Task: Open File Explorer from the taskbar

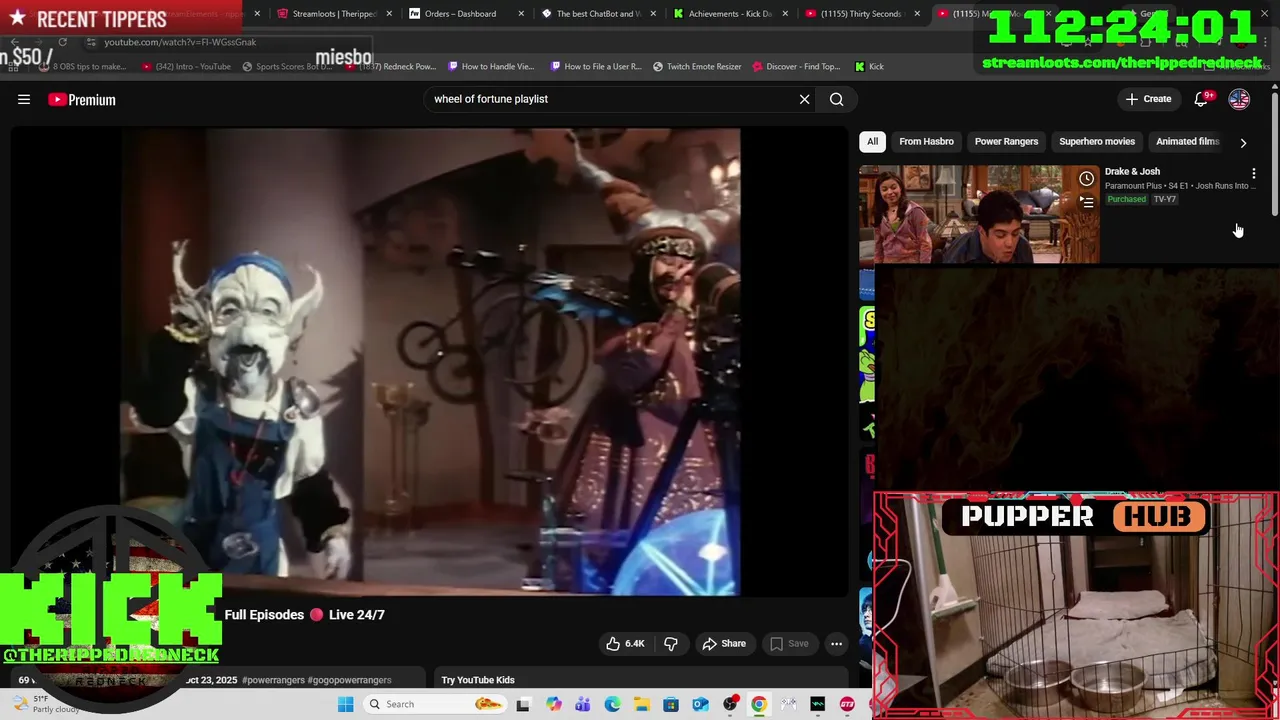Action: pos(641,704)
